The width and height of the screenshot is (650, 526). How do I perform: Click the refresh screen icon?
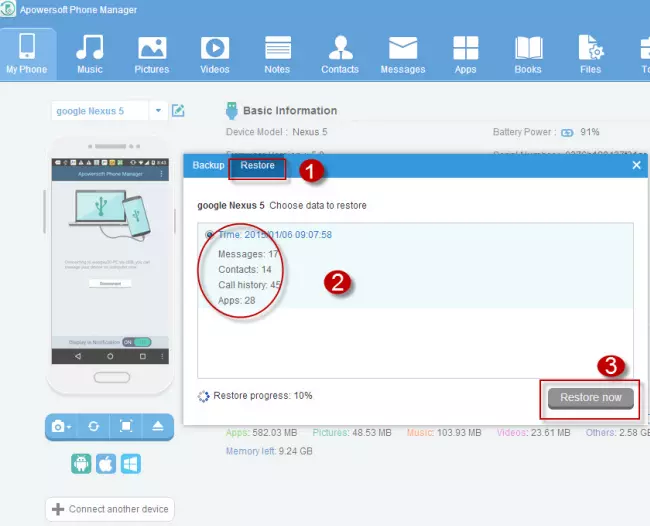(x=94, y=426)
